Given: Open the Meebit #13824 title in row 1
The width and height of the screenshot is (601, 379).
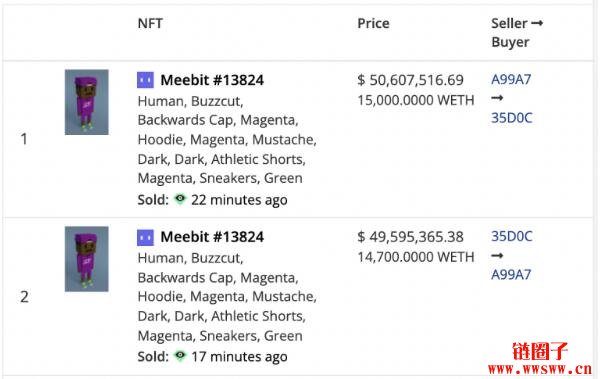Looking at the screenshot, I should point(212,80).
